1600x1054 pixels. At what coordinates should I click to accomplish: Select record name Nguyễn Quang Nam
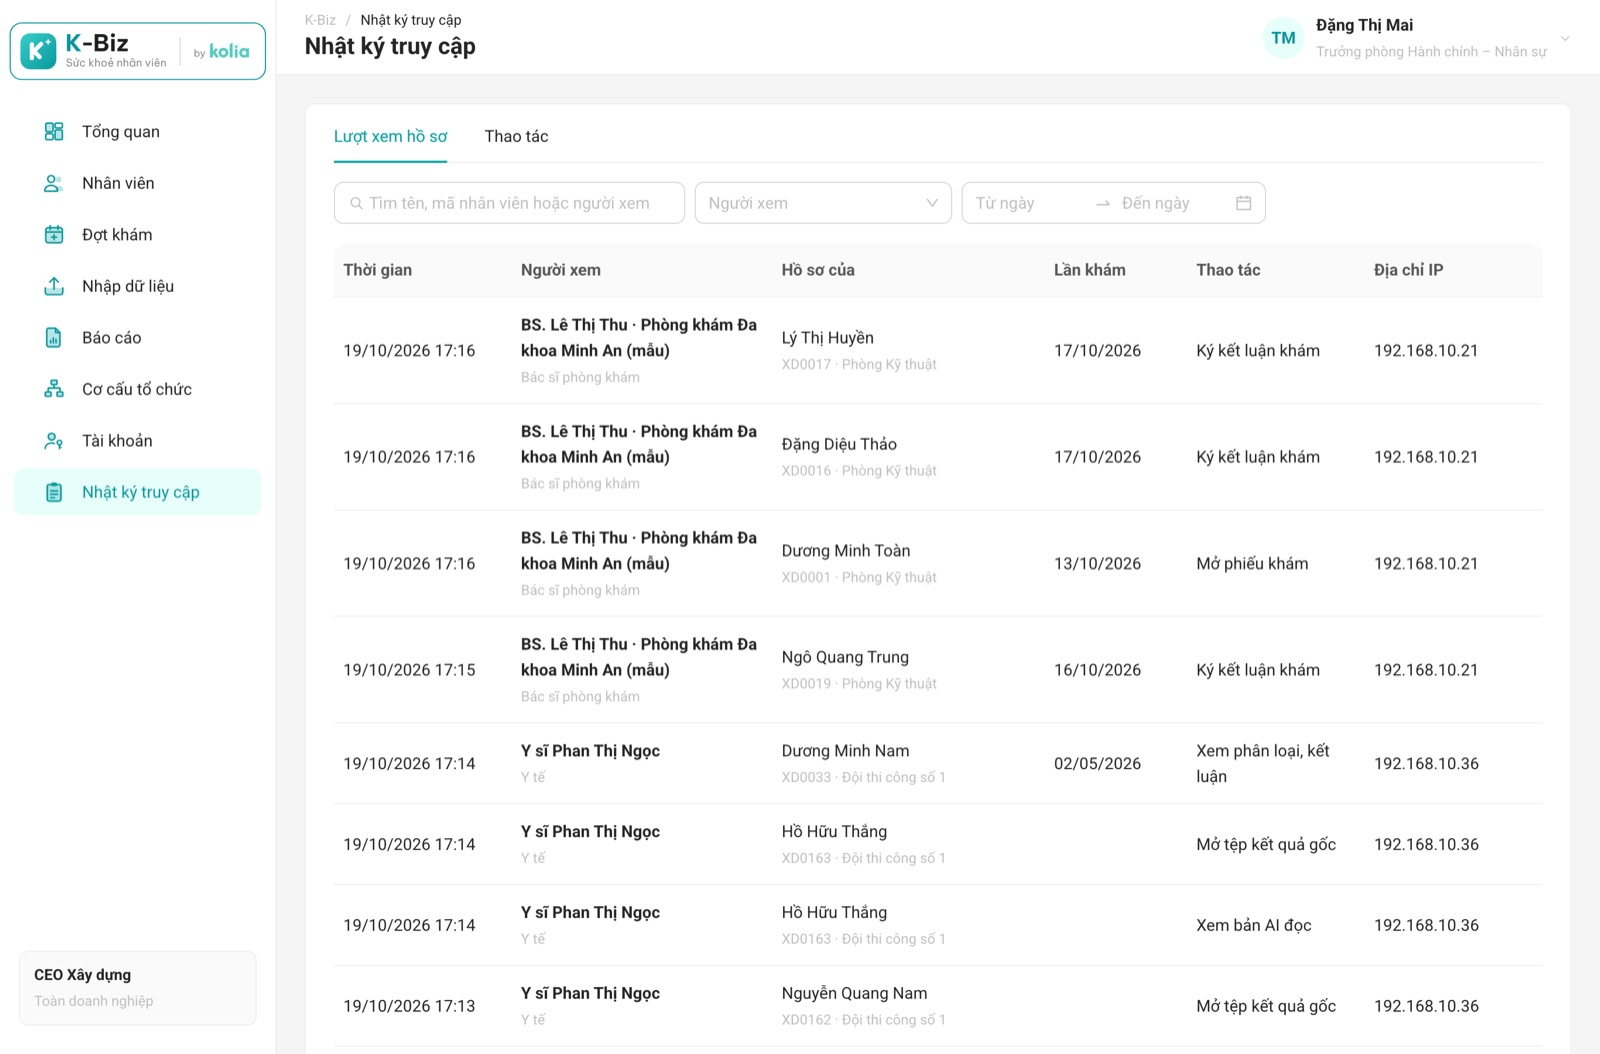[x=855, y=993]
